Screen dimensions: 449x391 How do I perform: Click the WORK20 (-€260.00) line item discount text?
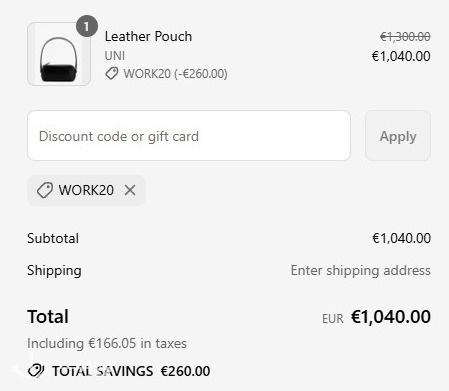(175, 74)
